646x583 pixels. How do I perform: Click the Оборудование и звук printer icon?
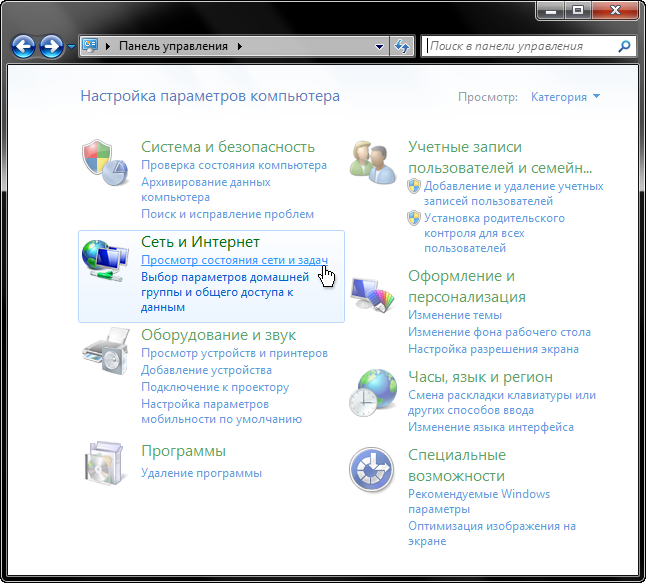tap(106, 351)
